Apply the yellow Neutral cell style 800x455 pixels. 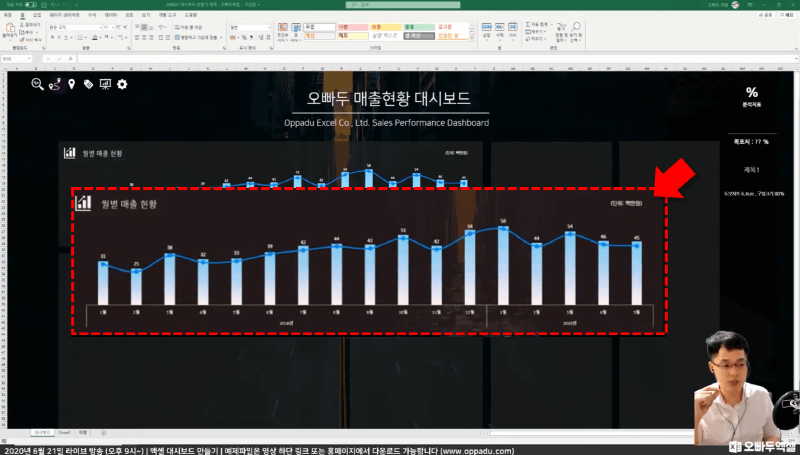coord(386,27)
